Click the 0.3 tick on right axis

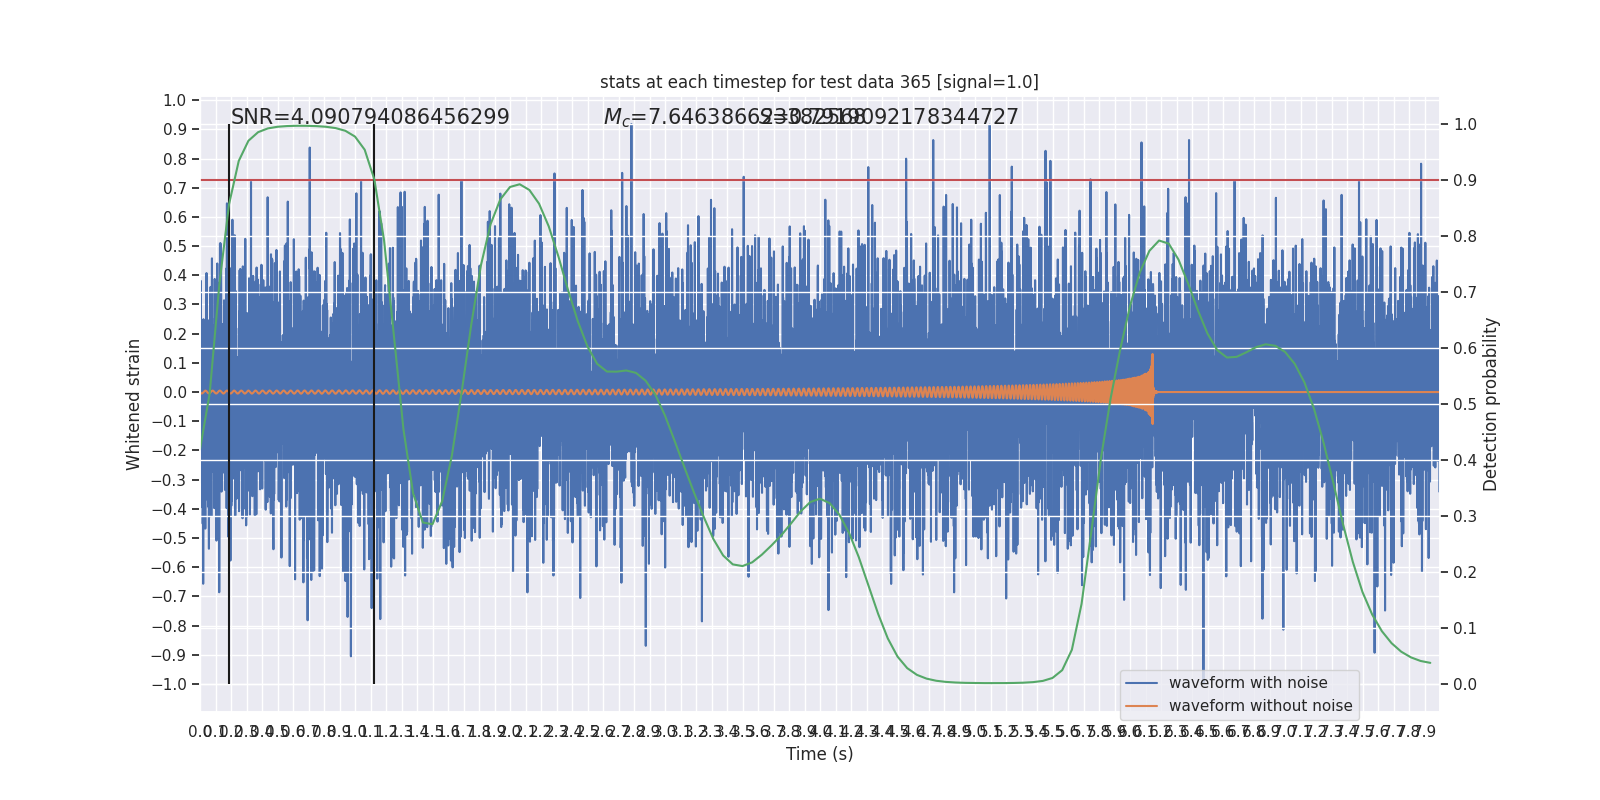click(x=1465, y=517)
